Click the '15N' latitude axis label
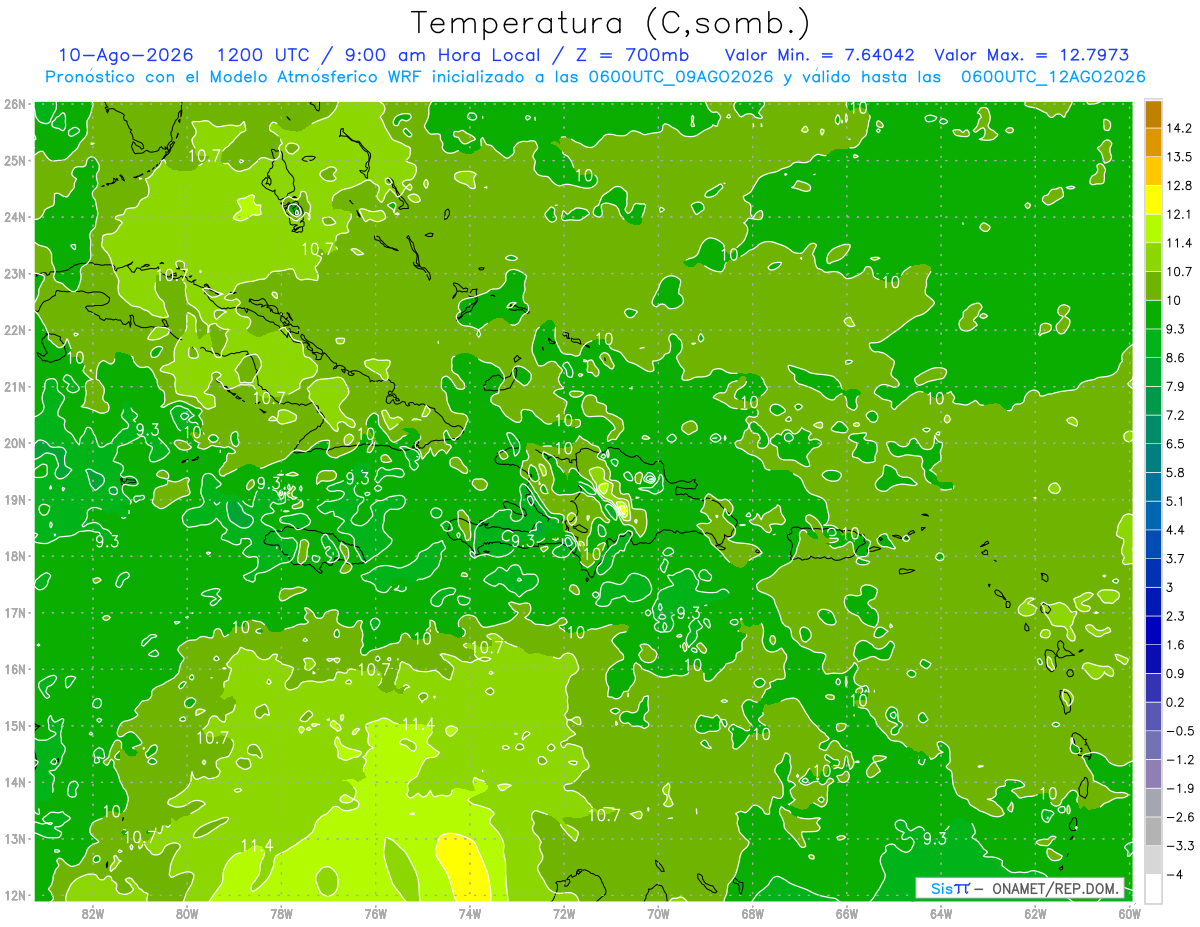 coord(15,726)
